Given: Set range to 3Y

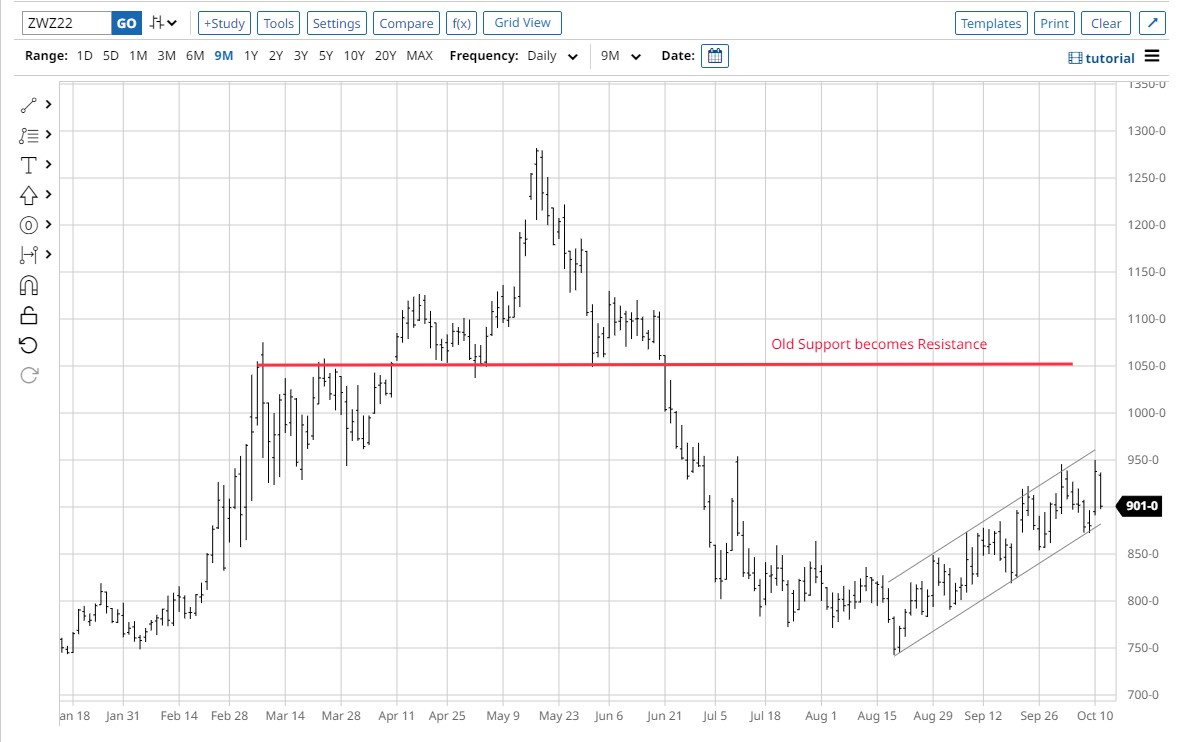Looking at the screenshot, I should 301,55.
